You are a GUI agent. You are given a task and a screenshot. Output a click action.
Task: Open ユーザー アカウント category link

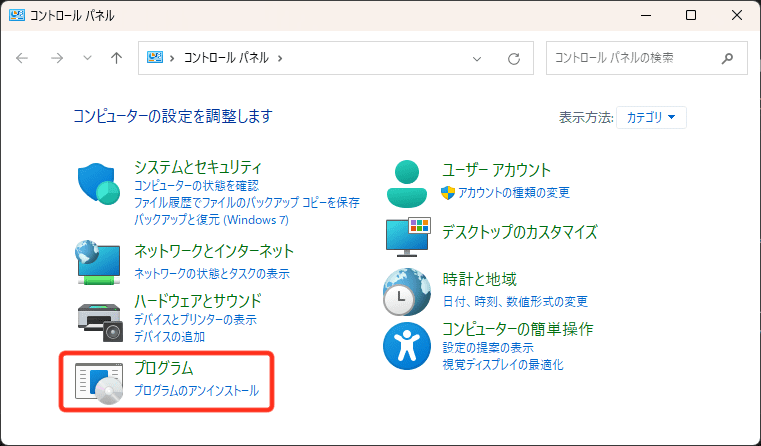pos(496,170)
